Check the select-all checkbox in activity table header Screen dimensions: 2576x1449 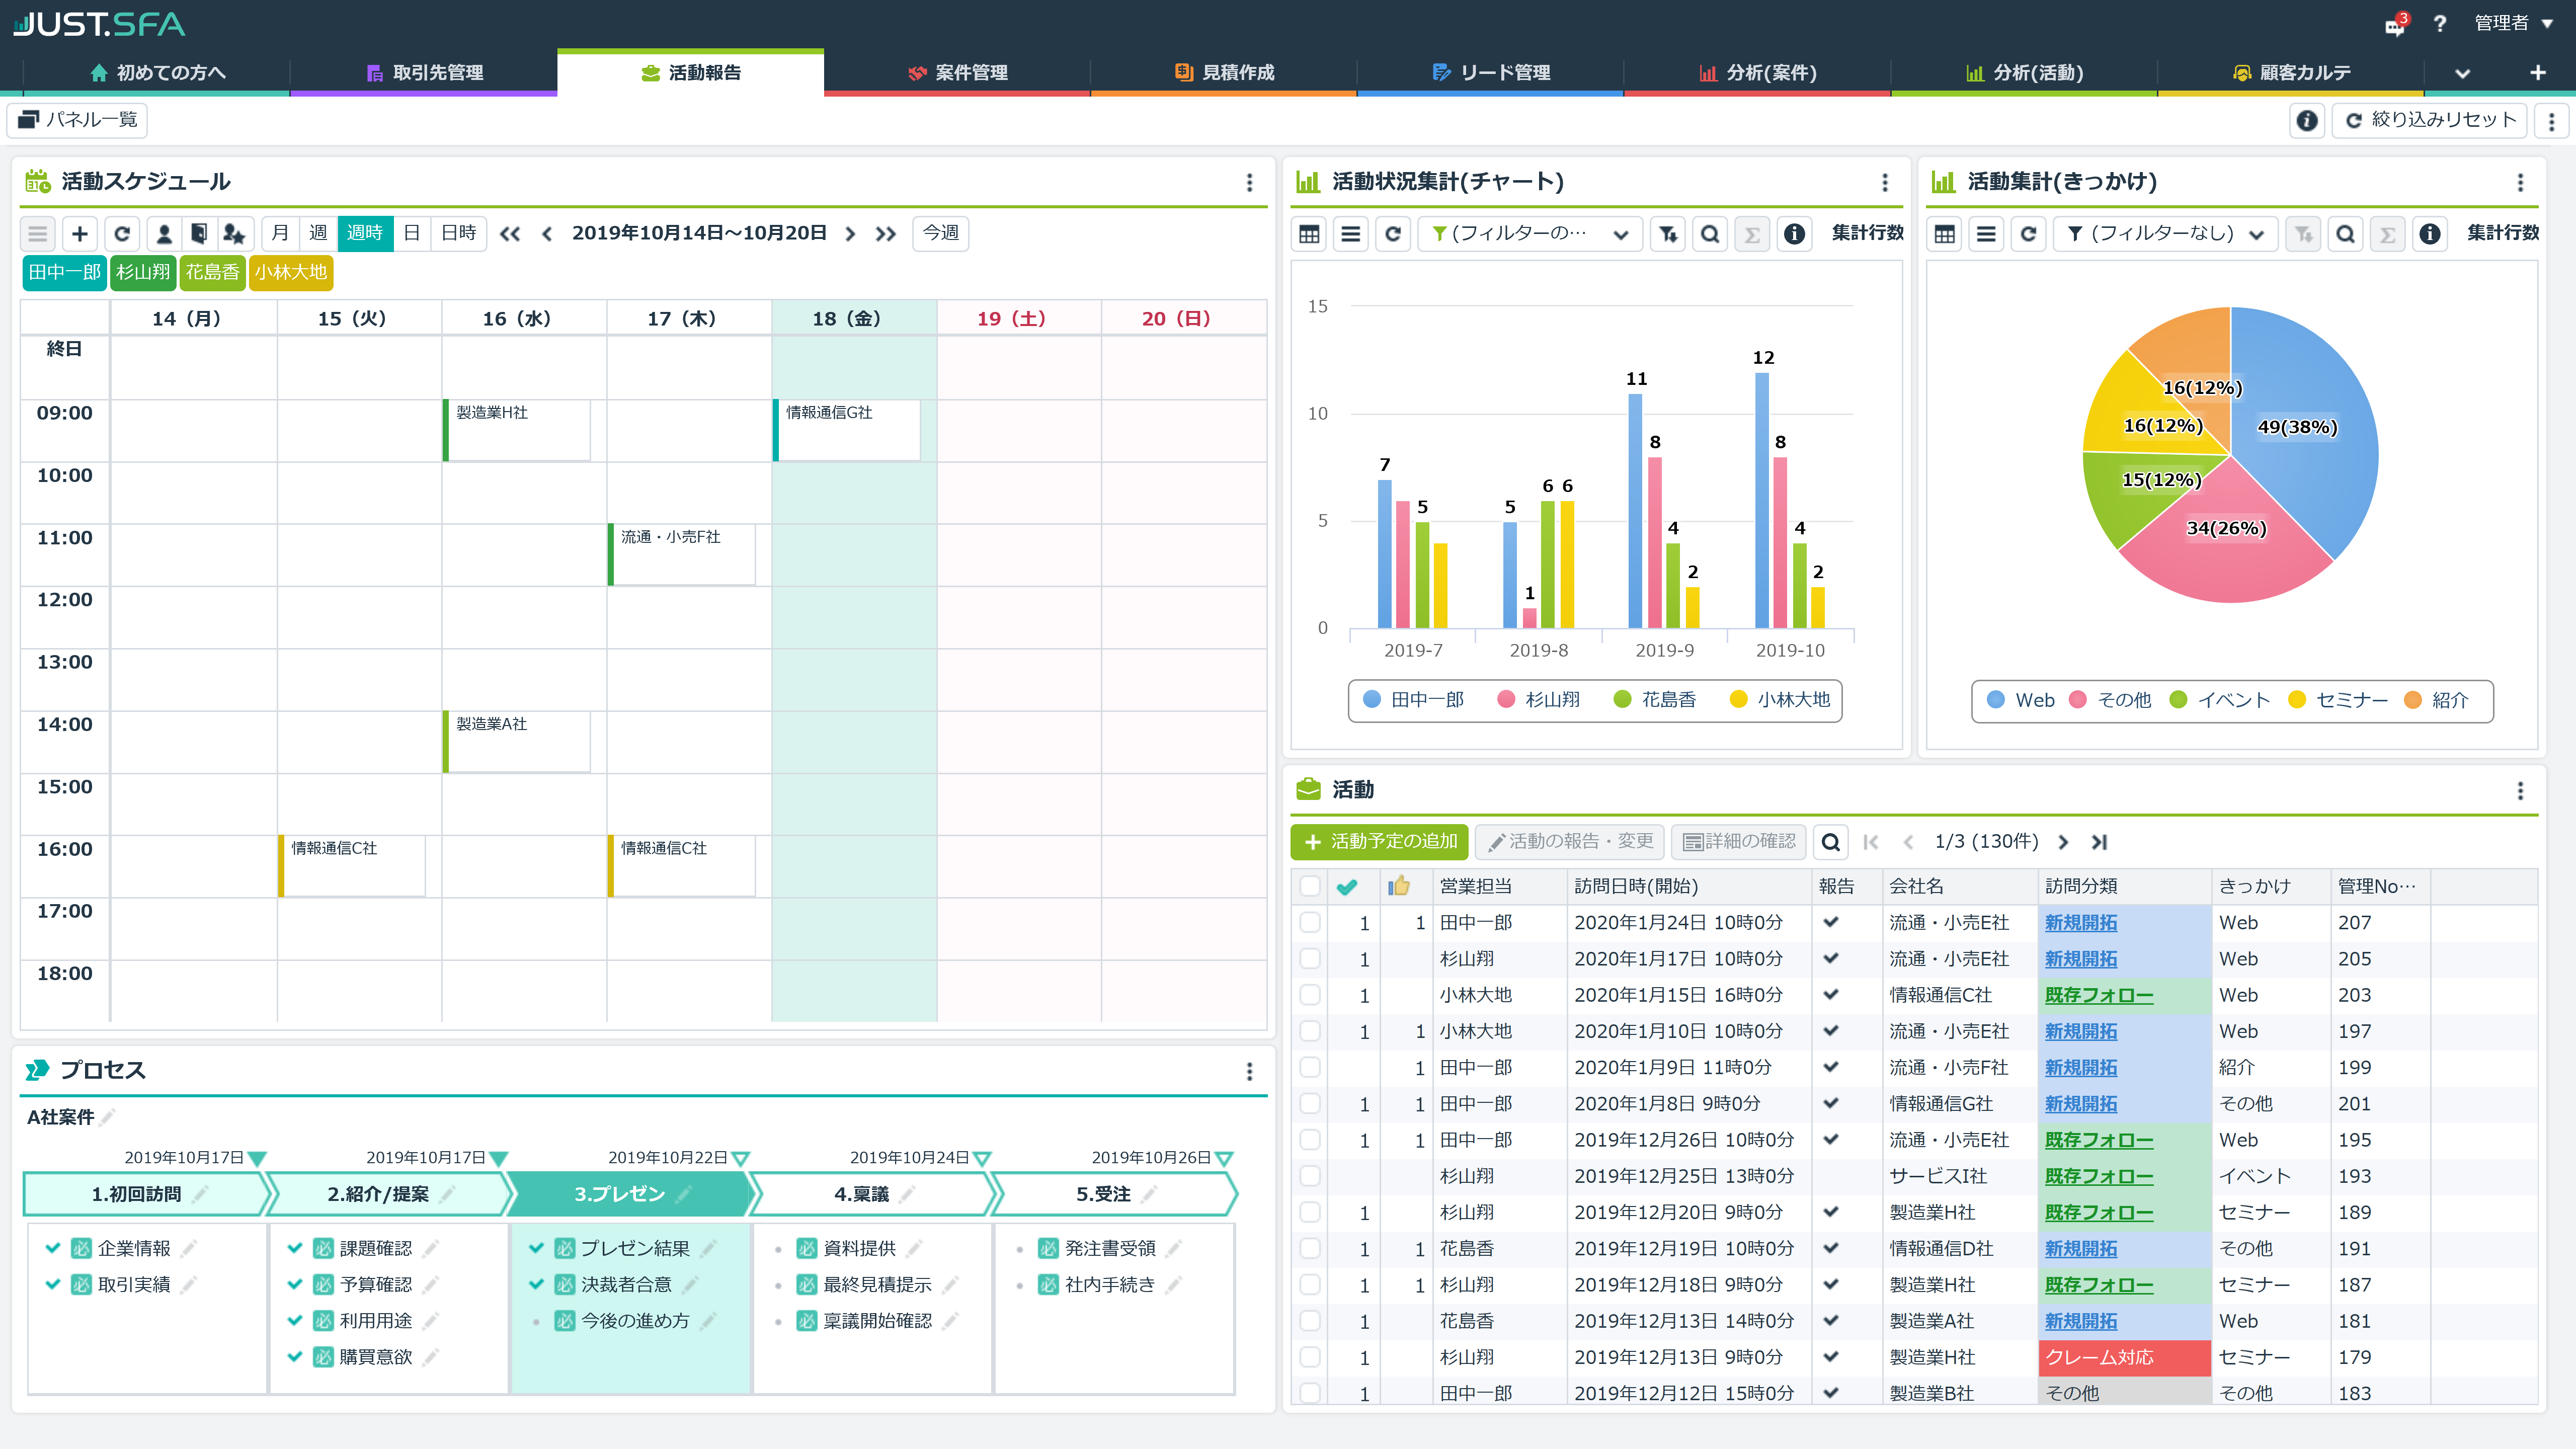click(1309, 886)
